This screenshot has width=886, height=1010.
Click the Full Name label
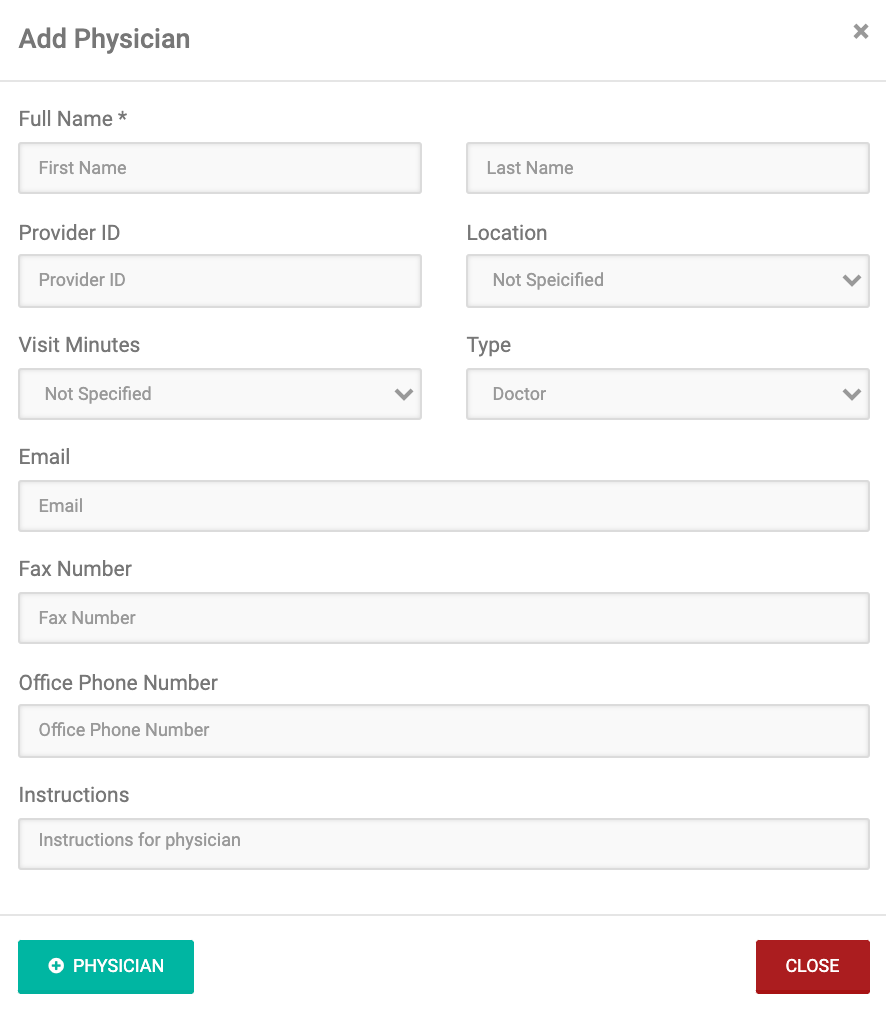click(73, 119)
